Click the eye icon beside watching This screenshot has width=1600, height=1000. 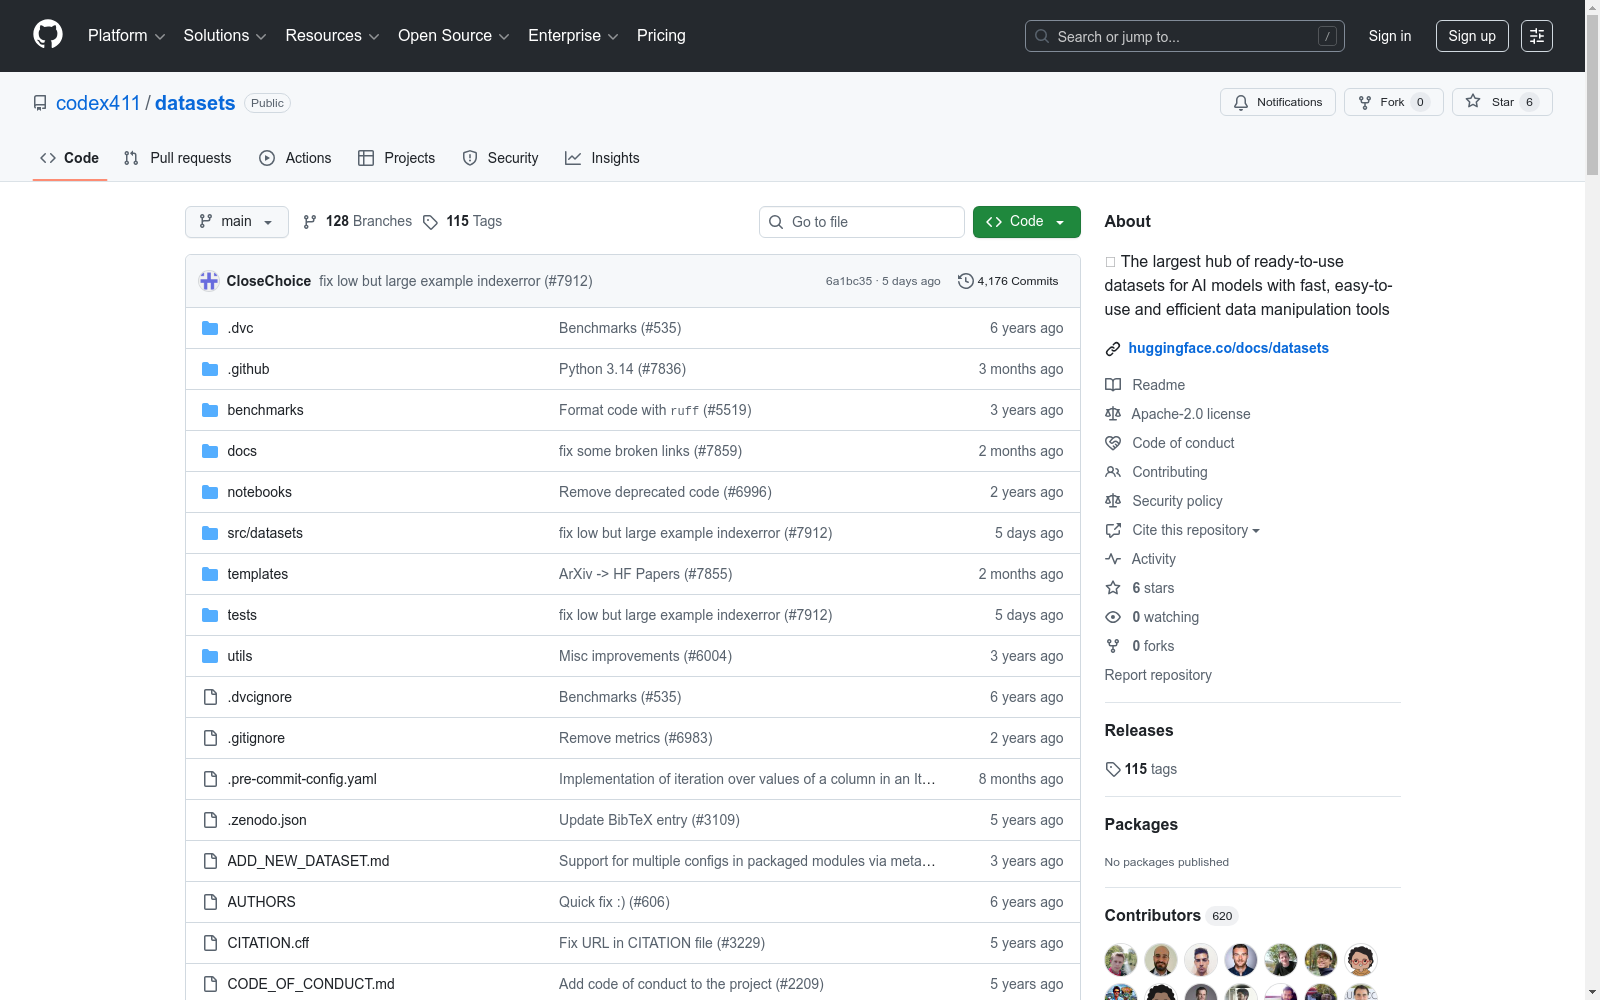click(x=1113, y=617)
